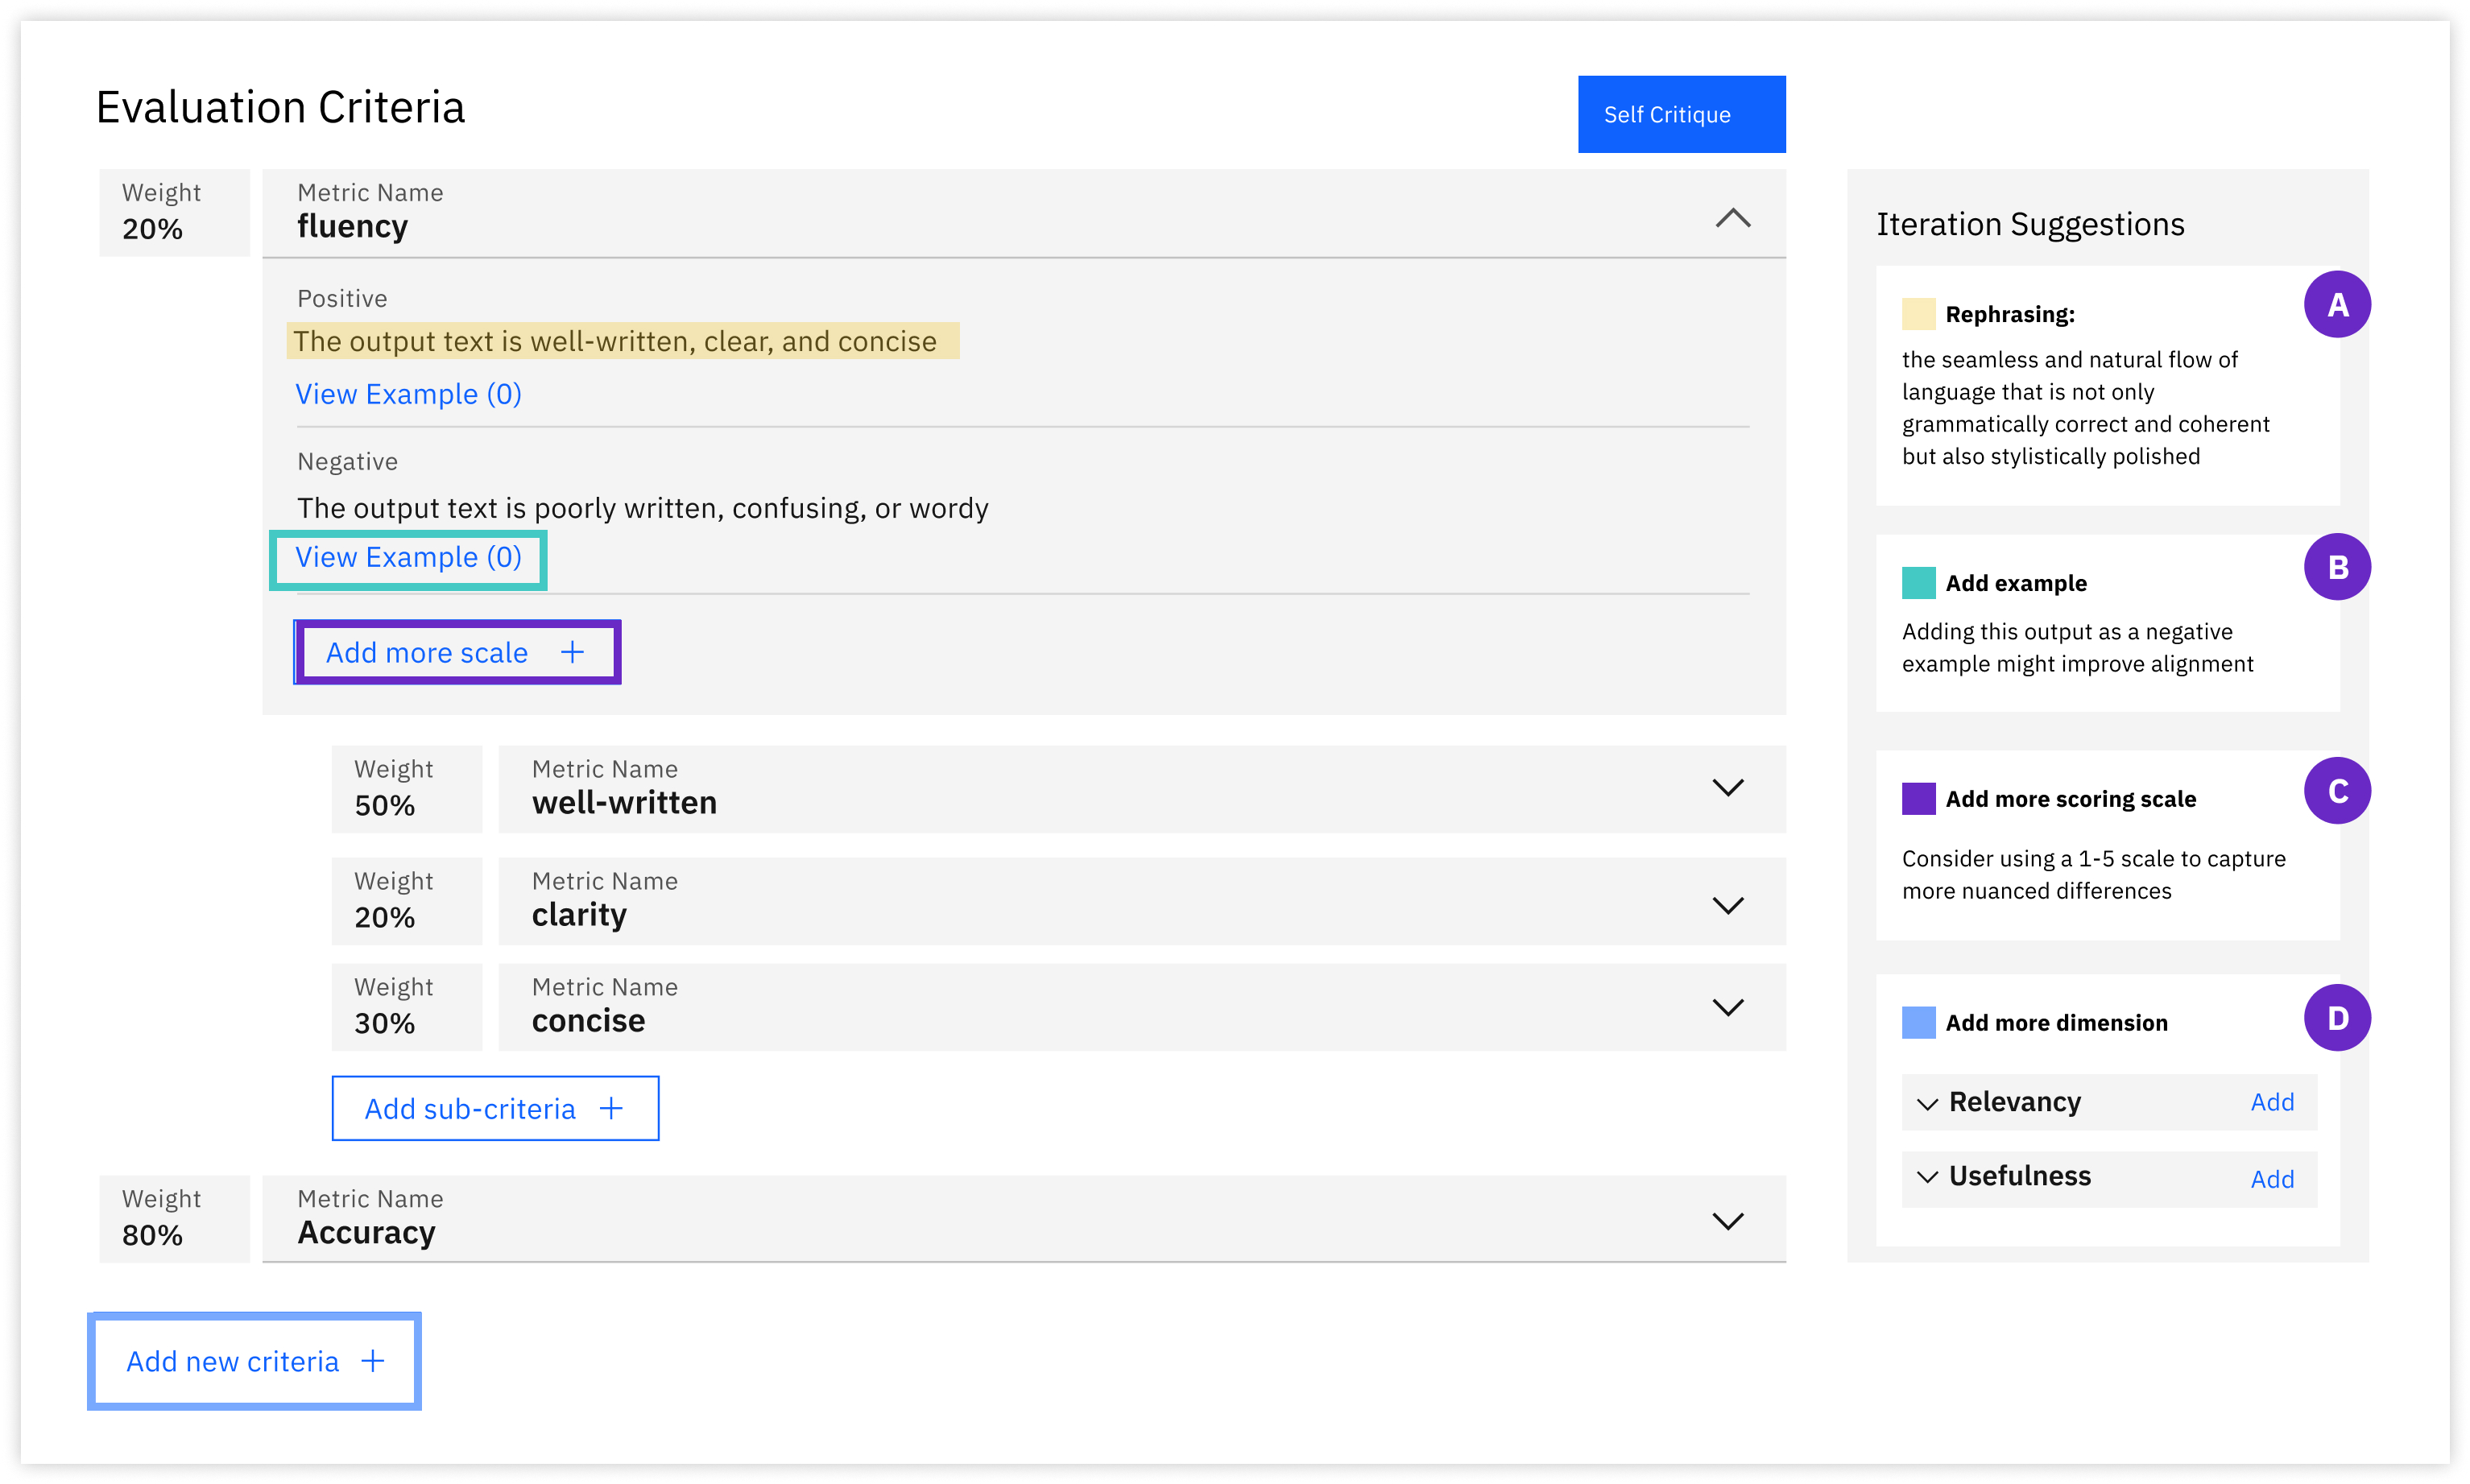The width and height of the screenshot is (2470, 1484).
Task: Click the concise metric name
Action: 588,1021
